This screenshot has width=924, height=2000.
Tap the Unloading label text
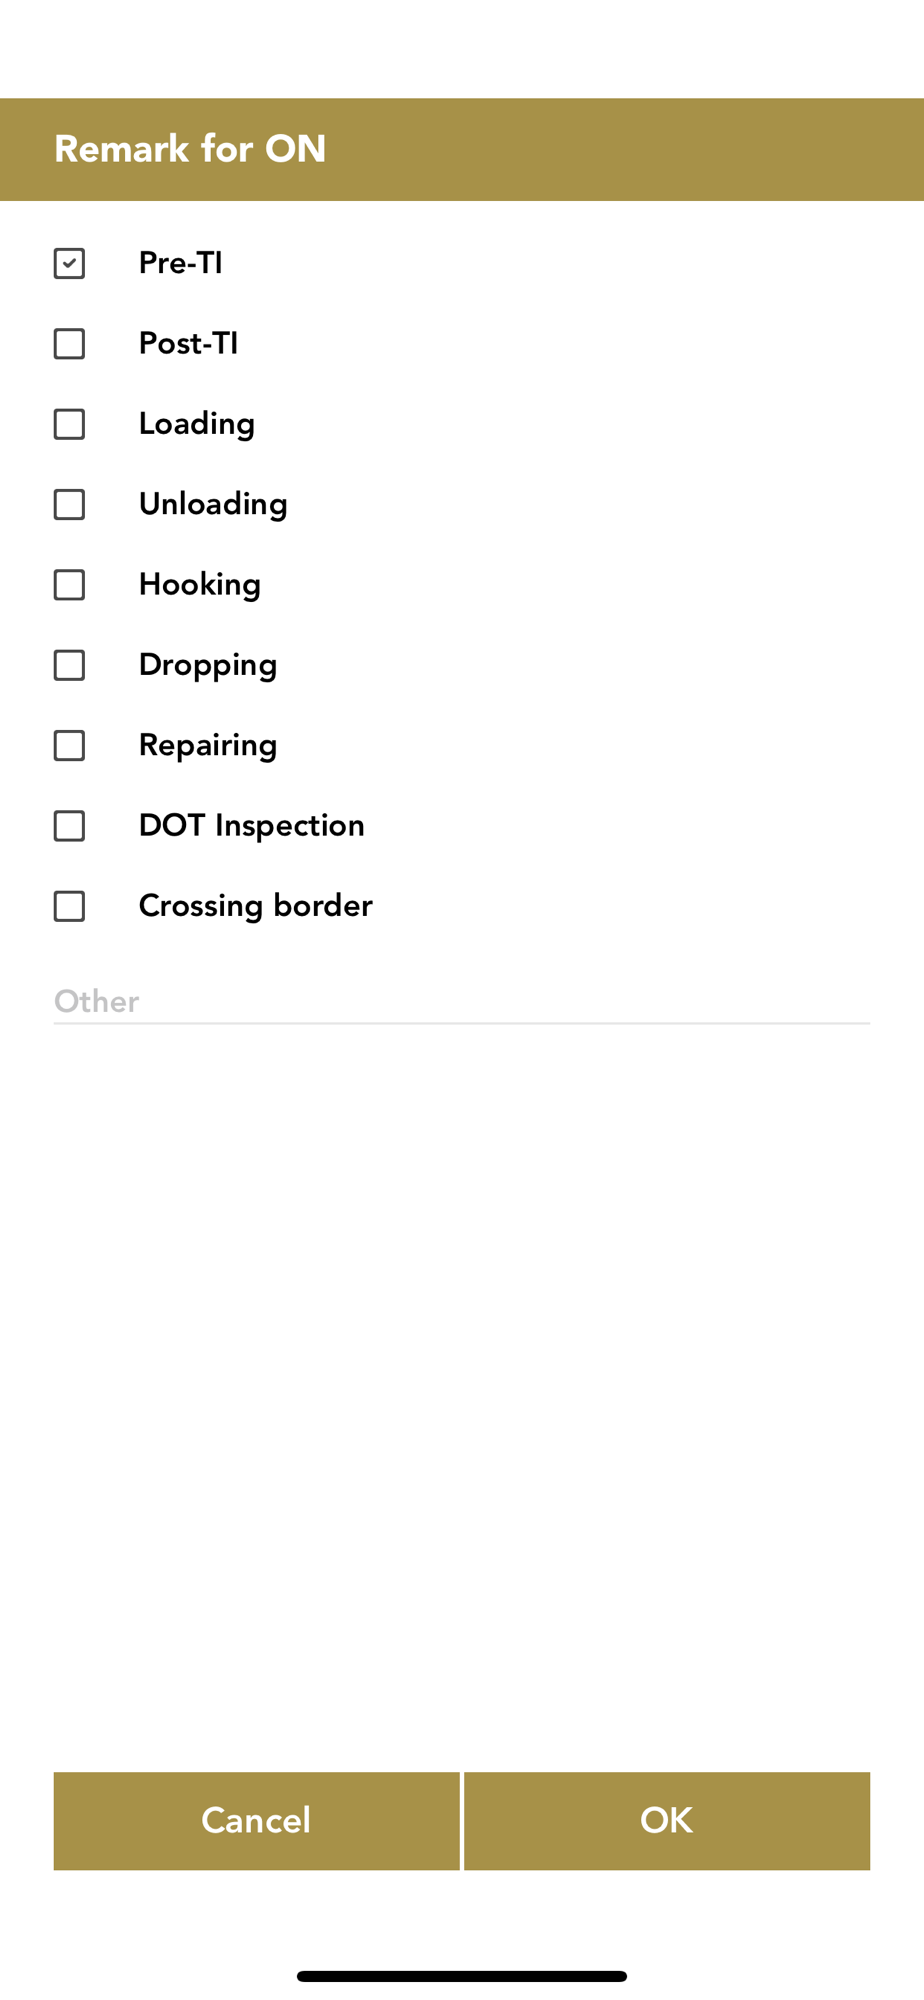[x=213, y=504]
